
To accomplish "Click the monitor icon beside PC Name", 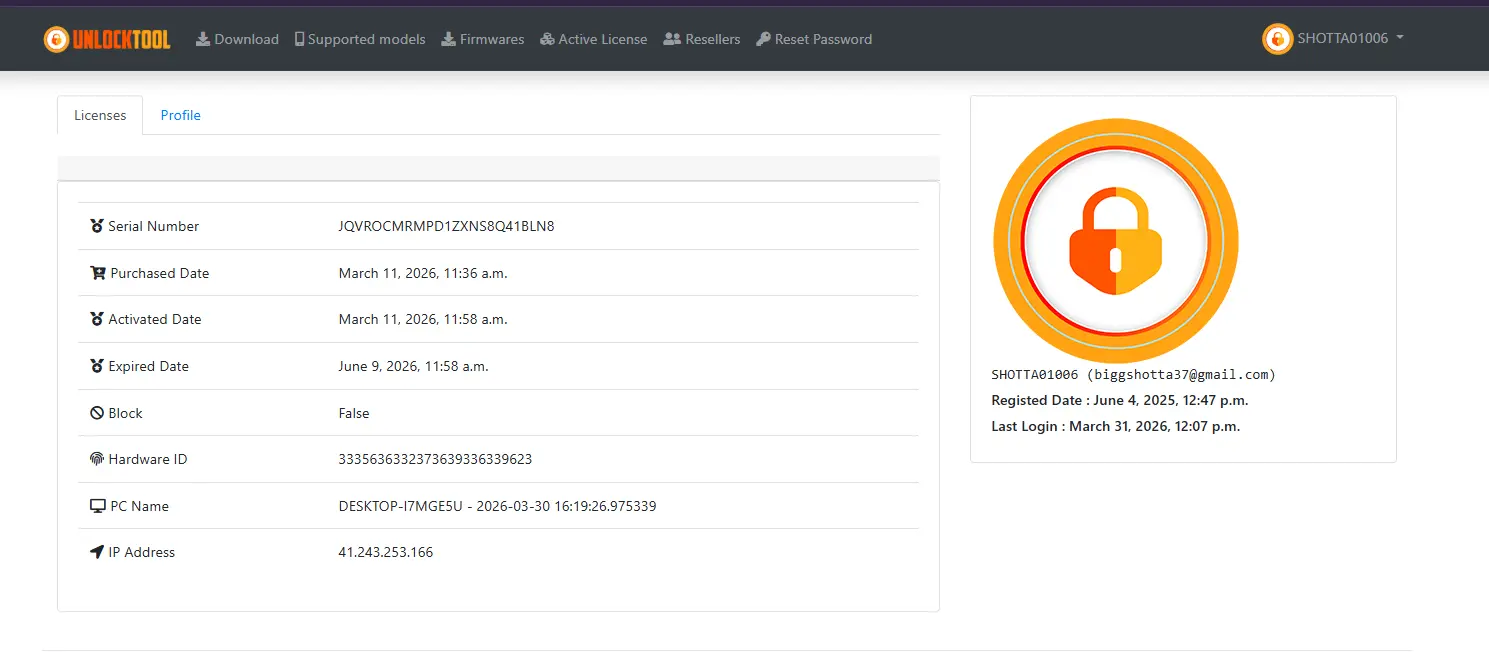I will pyautogui.click(x=98, y=506).
